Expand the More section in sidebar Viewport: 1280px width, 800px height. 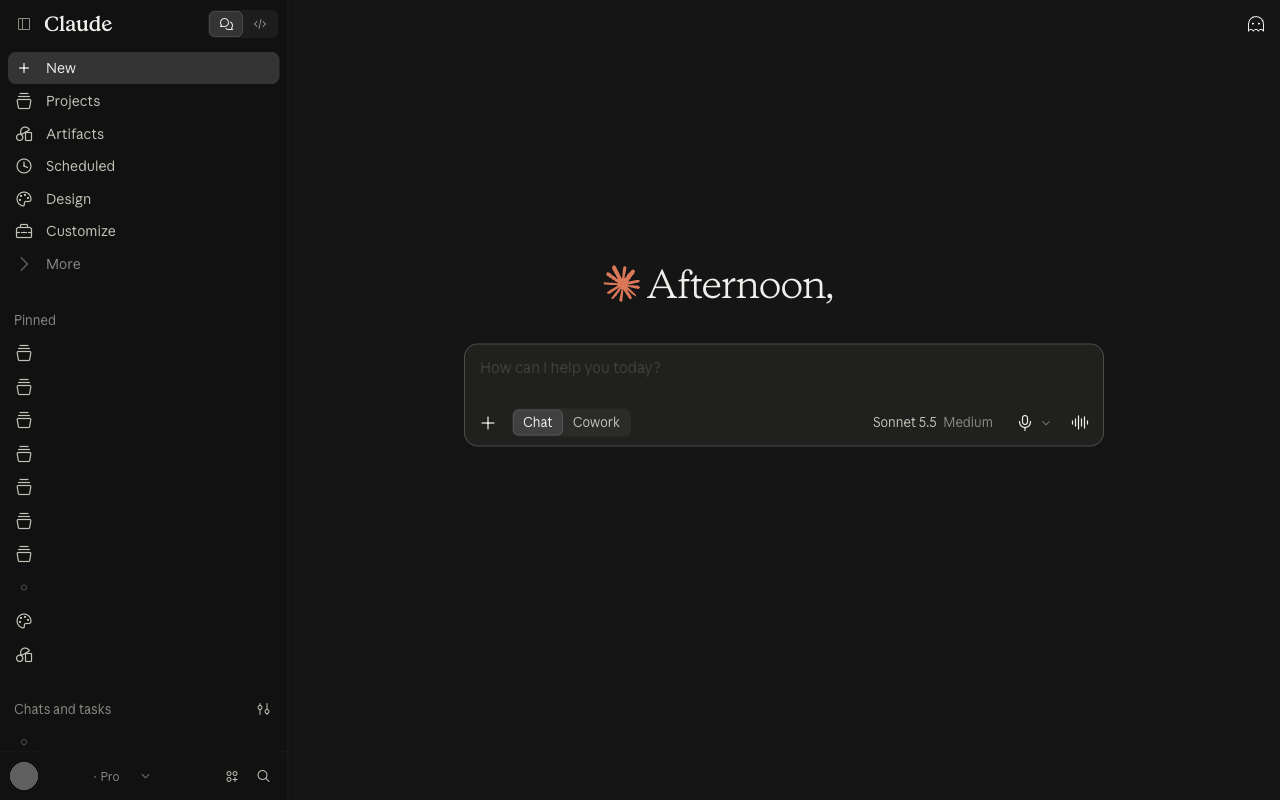(143, 264)
